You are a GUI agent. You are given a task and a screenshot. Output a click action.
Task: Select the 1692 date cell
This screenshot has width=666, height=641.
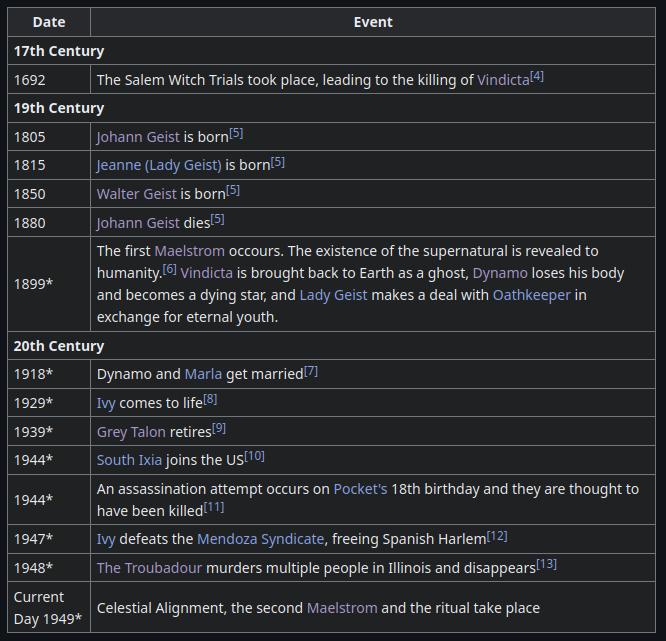pyautogui.click(x=49, y=79)
